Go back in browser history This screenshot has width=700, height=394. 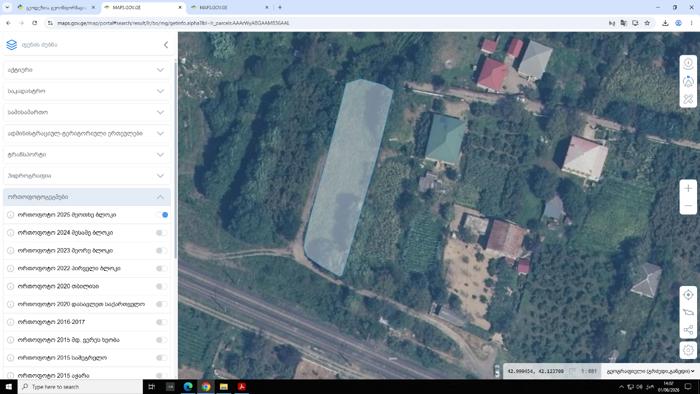[8, 23]
